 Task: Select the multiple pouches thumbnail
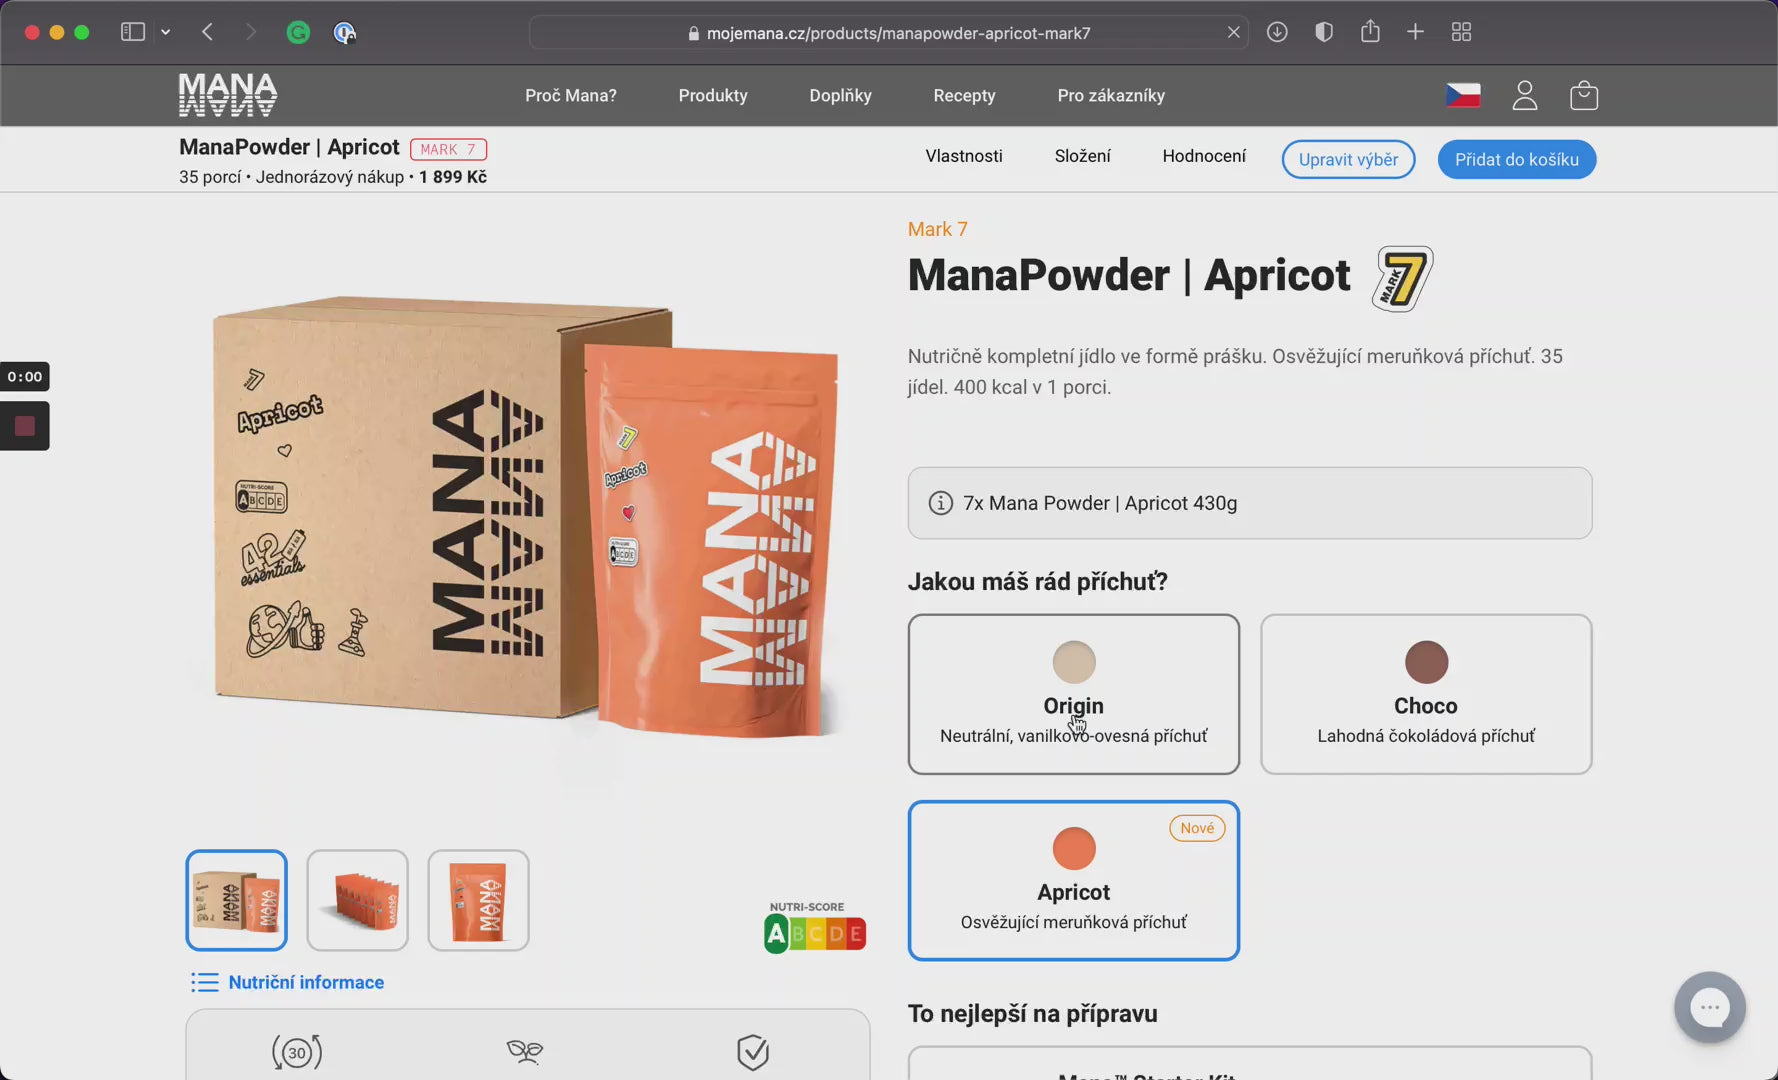[357, 900]
